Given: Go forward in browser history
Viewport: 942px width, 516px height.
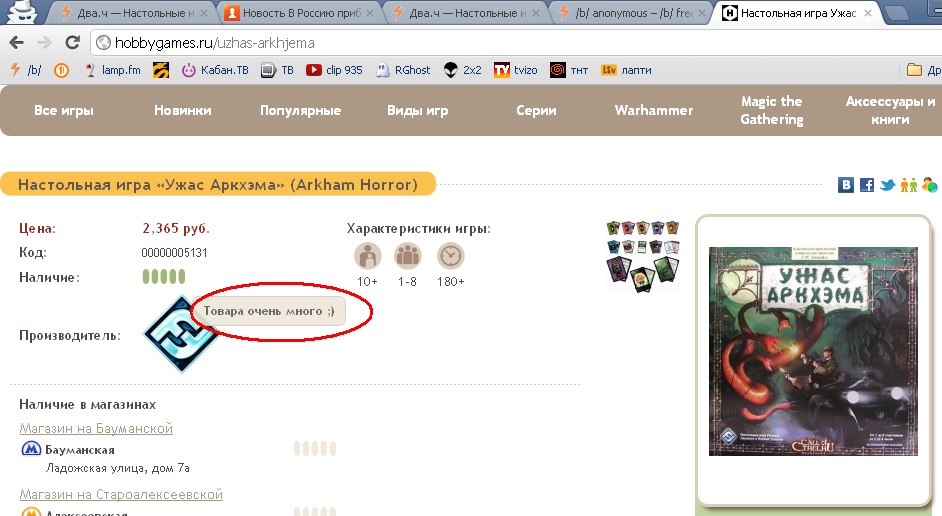Looking at the screenshot, I should click(x=44, y=43).
